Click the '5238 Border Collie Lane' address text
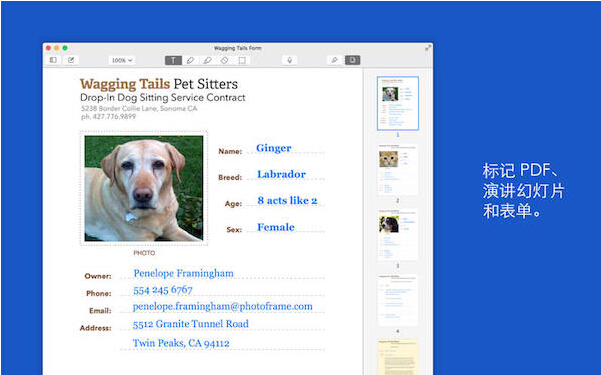This screenshot has width=601, height=375. tap(139, 109)
